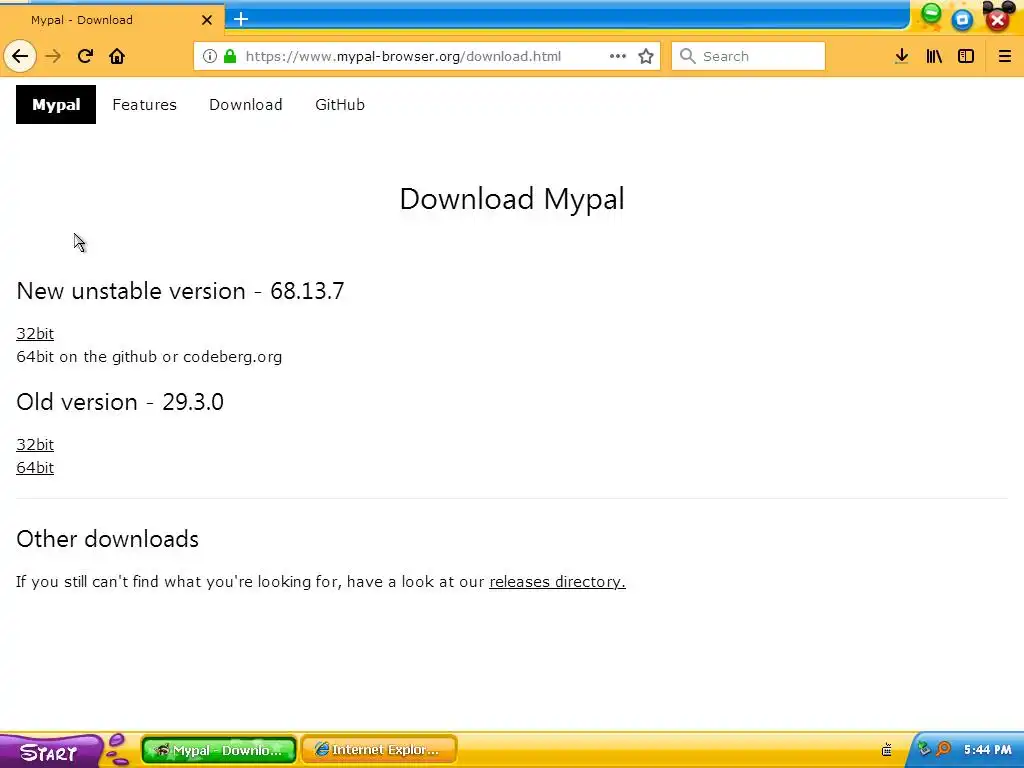The width and height of the screenshot is (1024, 768).
Task: Click the green network tray icon
Action: point(924,748)
